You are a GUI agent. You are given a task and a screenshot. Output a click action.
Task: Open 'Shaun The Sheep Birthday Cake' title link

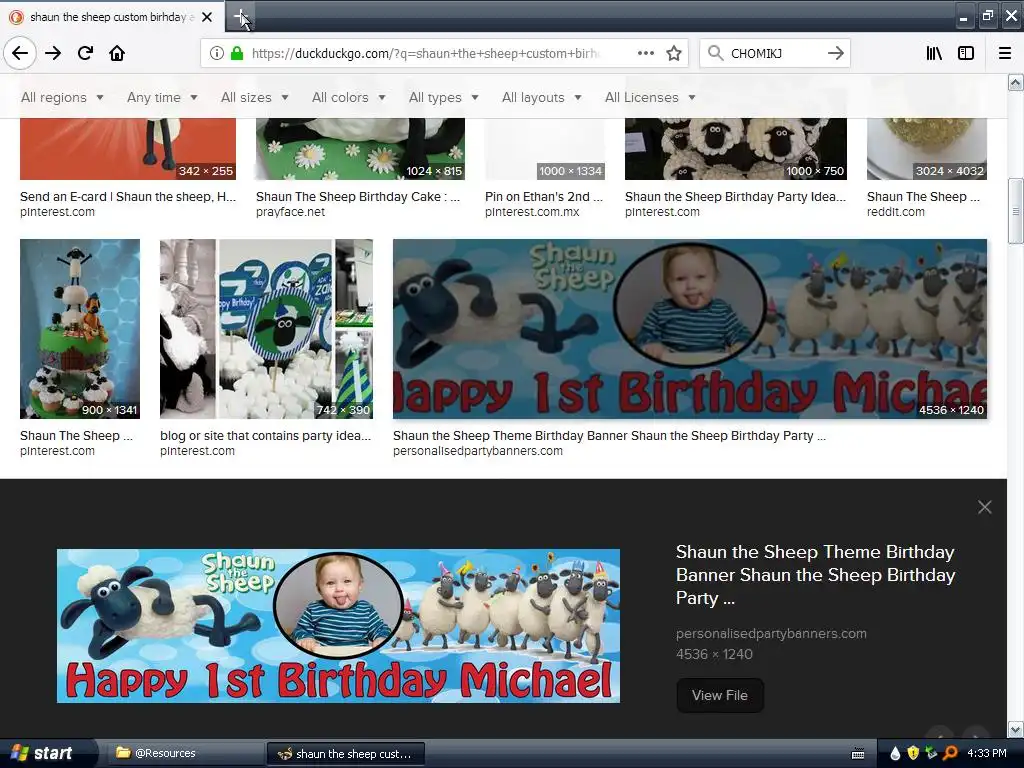click(x=358, y=197)
